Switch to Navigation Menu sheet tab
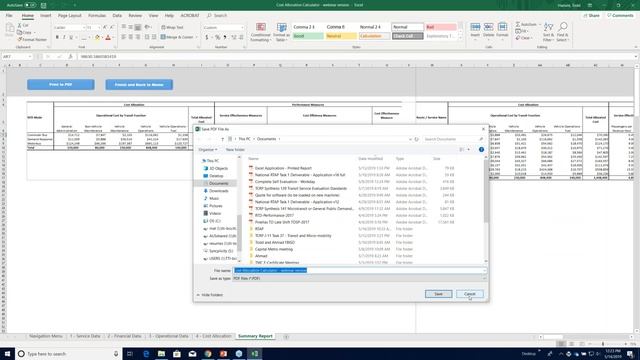This screenshot has width=640, height=360. (x=46, y=336)
